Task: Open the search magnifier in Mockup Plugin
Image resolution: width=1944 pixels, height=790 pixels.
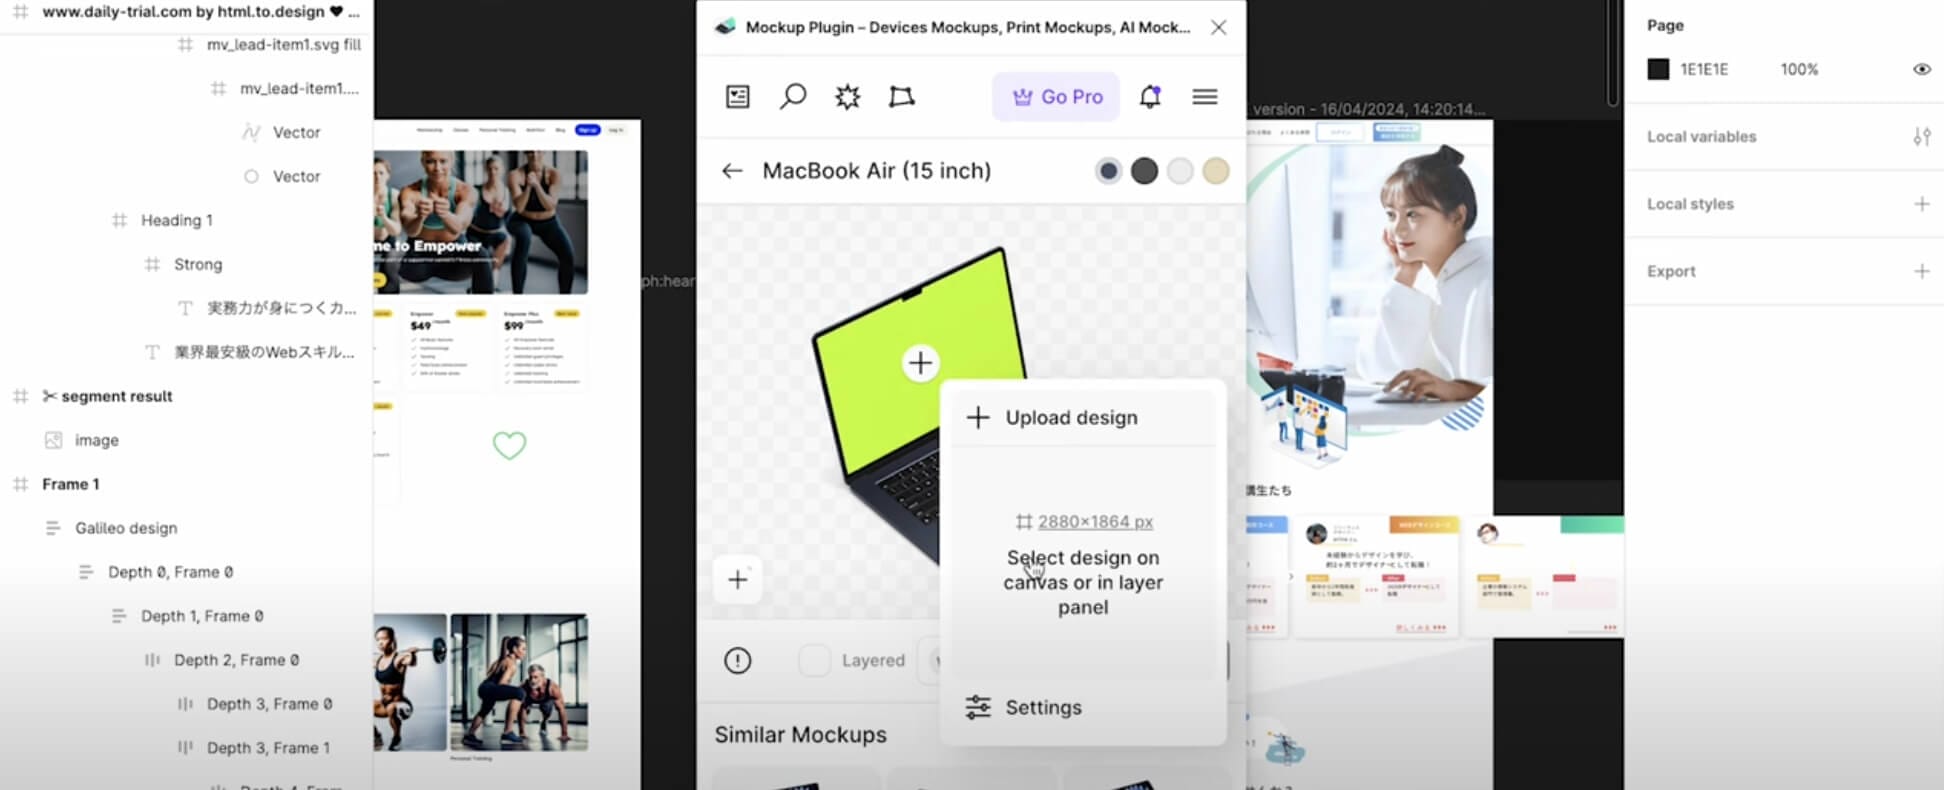Action: (793, 97)
